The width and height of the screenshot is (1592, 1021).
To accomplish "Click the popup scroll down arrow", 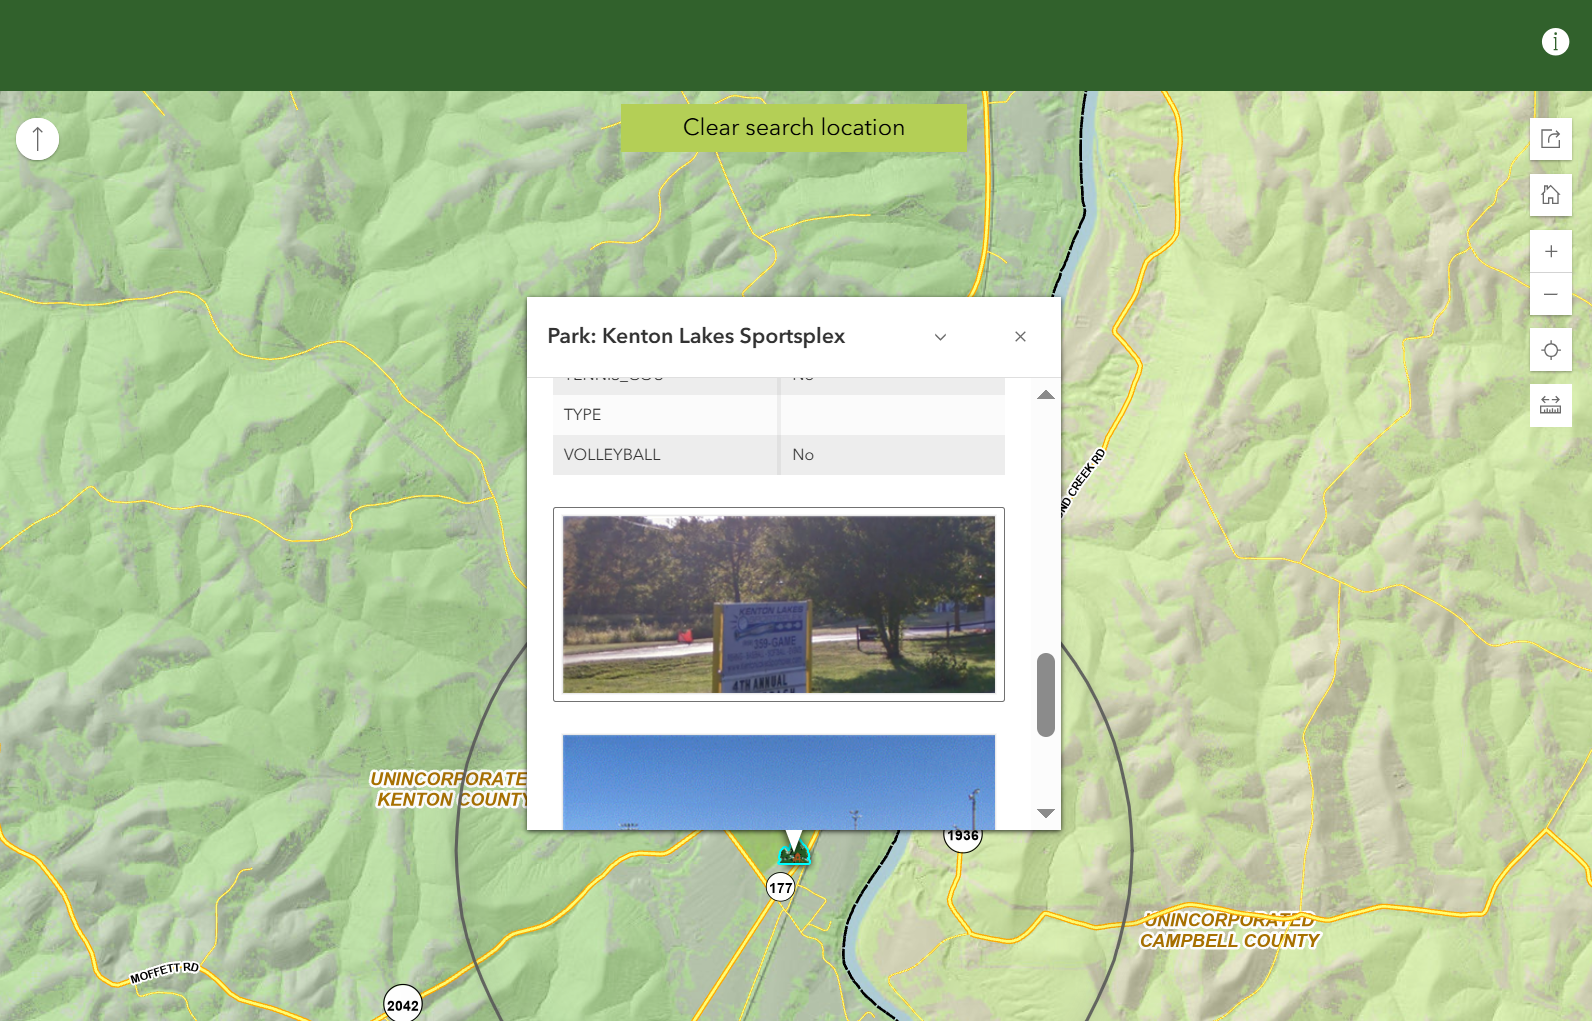I will point(1046,813).
